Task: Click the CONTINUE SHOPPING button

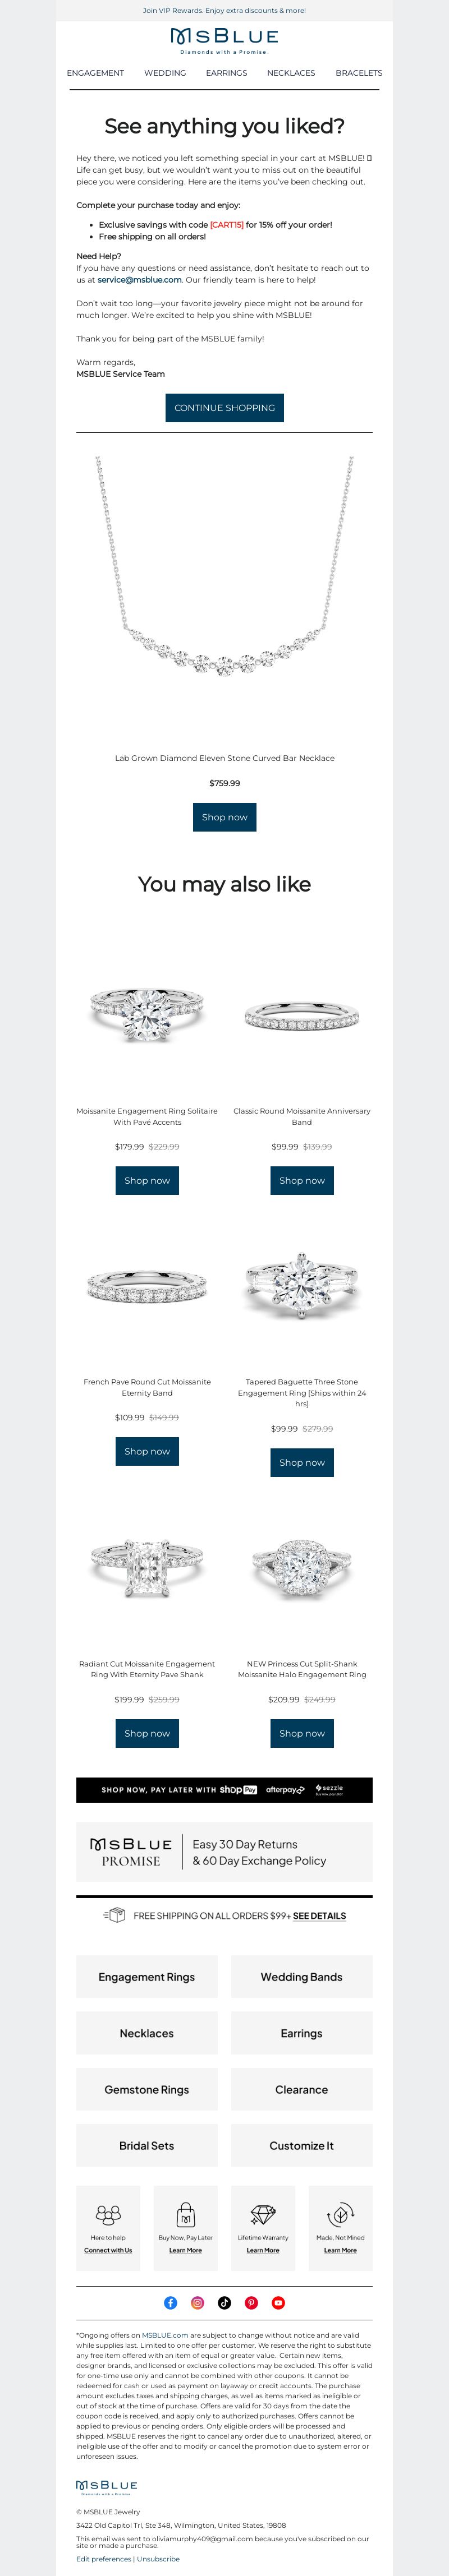Action: coord(224,408)
